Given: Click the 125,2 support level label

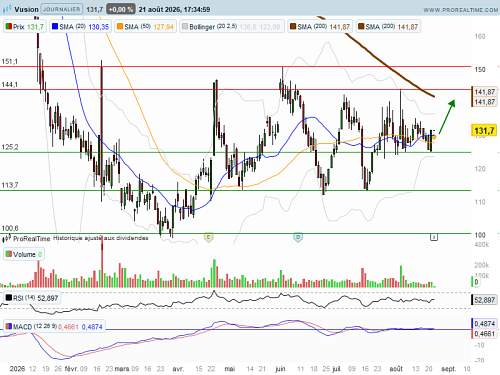Looking at the screenshot, I should point(10,147).
